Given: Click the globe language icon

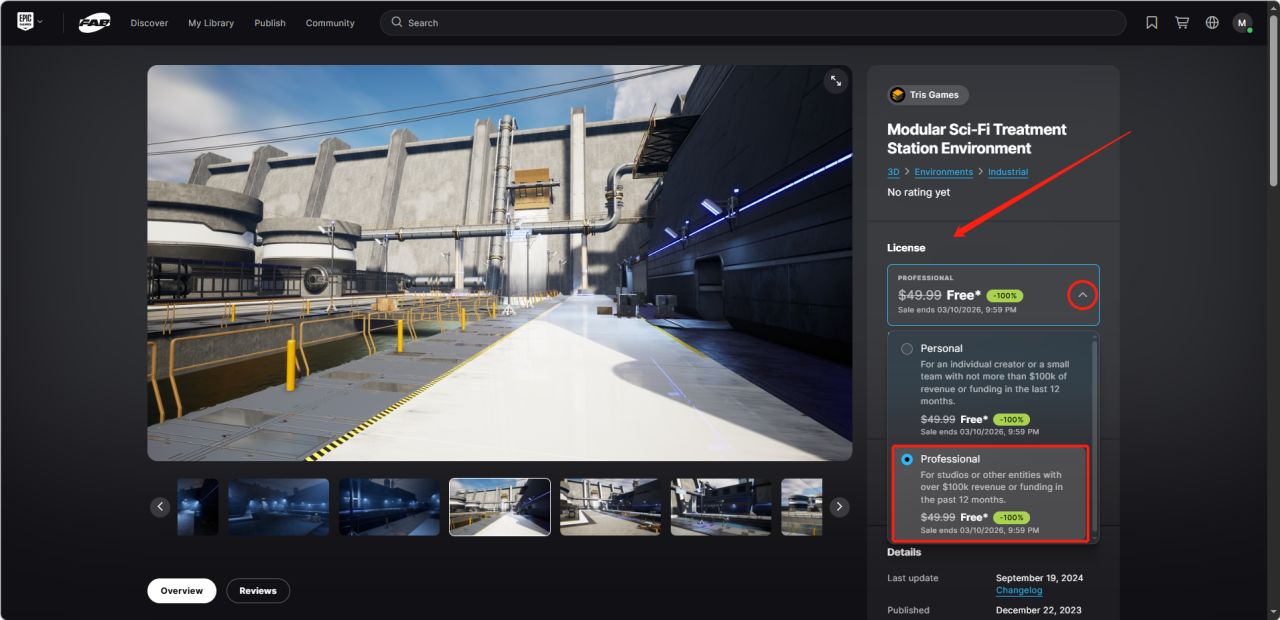Looking at the screenshot, I should (1212, 23).
